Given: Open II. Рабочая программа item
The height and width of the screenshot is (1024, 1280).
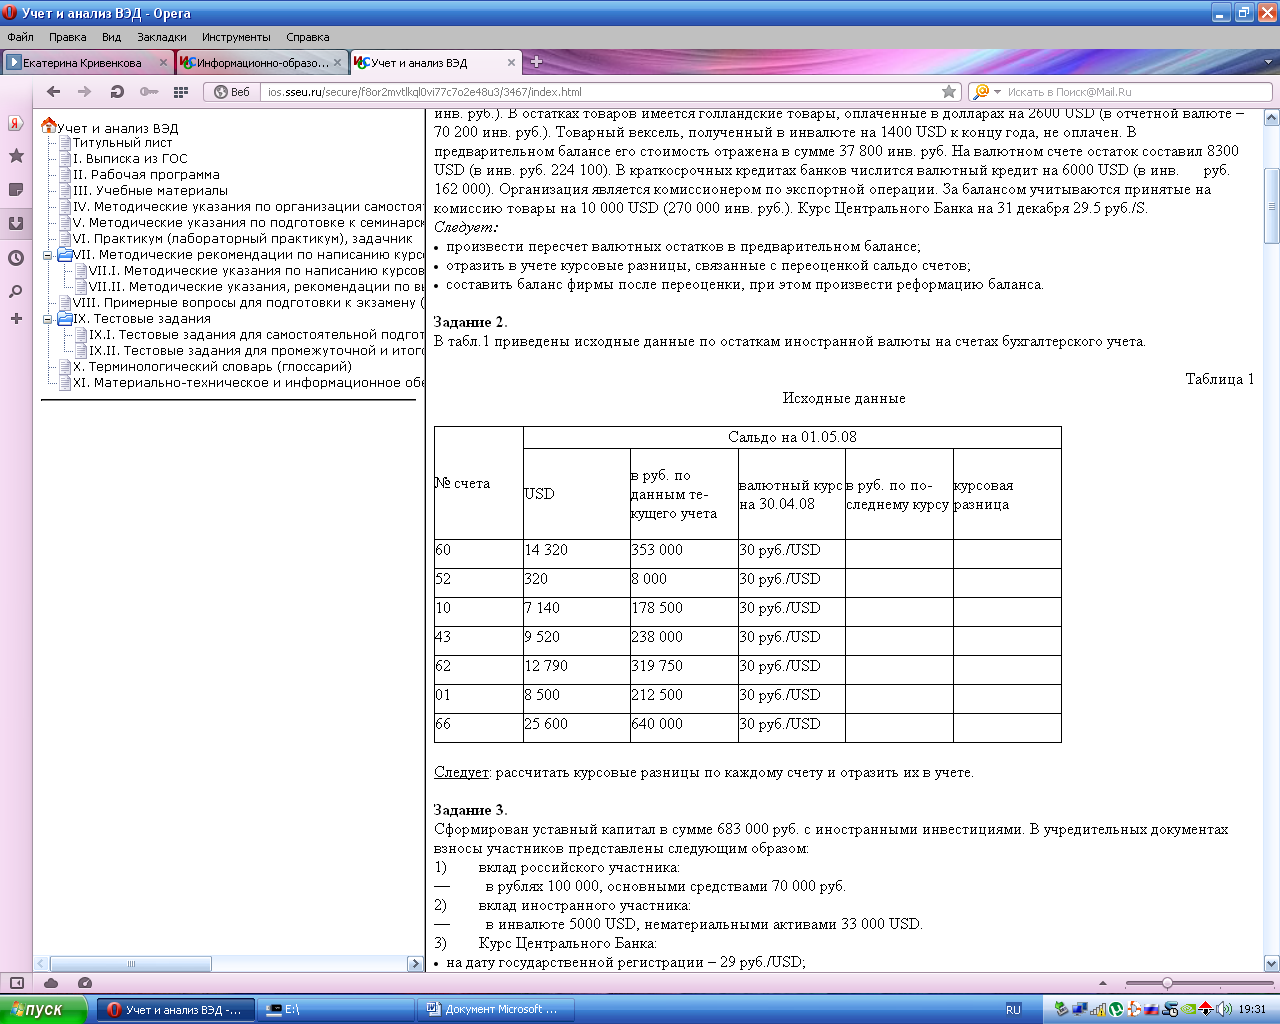Looking at the screenshot, I should 146,175.
